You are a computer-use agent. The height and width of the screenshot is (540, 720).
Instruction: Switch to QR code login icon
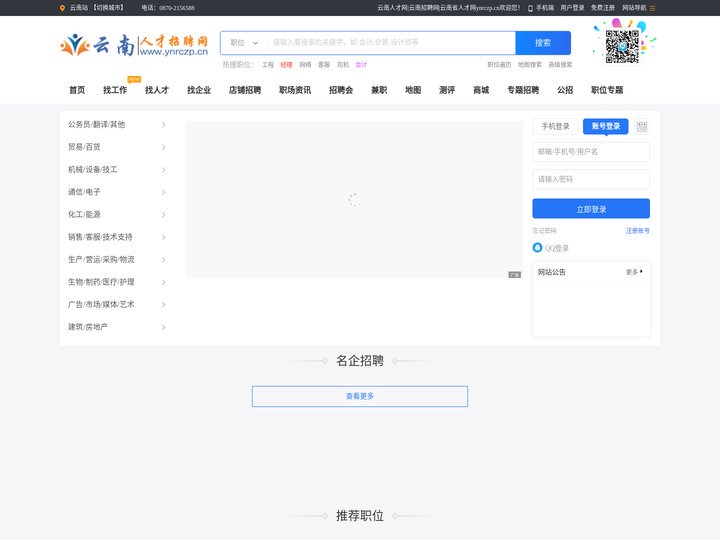(642, 126)
